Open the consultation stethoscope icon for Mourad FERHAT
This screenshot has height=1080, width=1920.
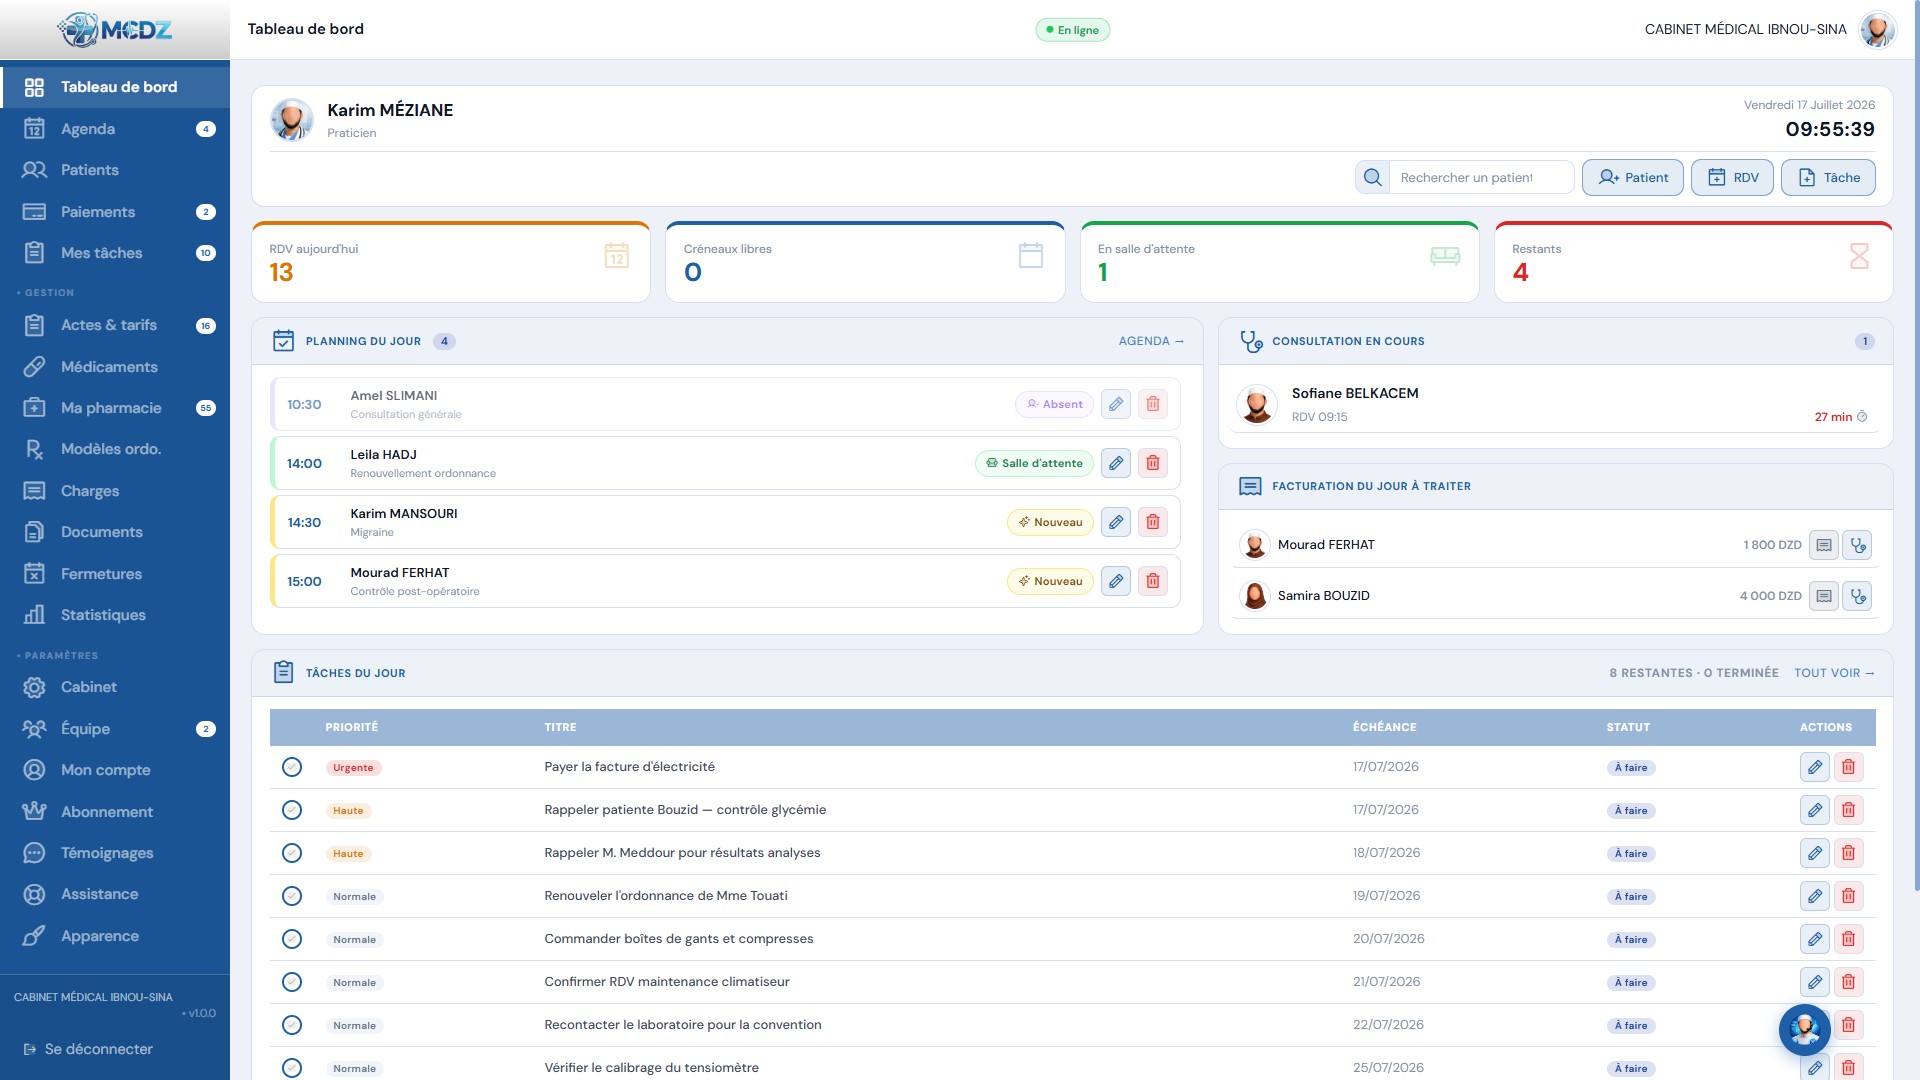pos(1857,545)
